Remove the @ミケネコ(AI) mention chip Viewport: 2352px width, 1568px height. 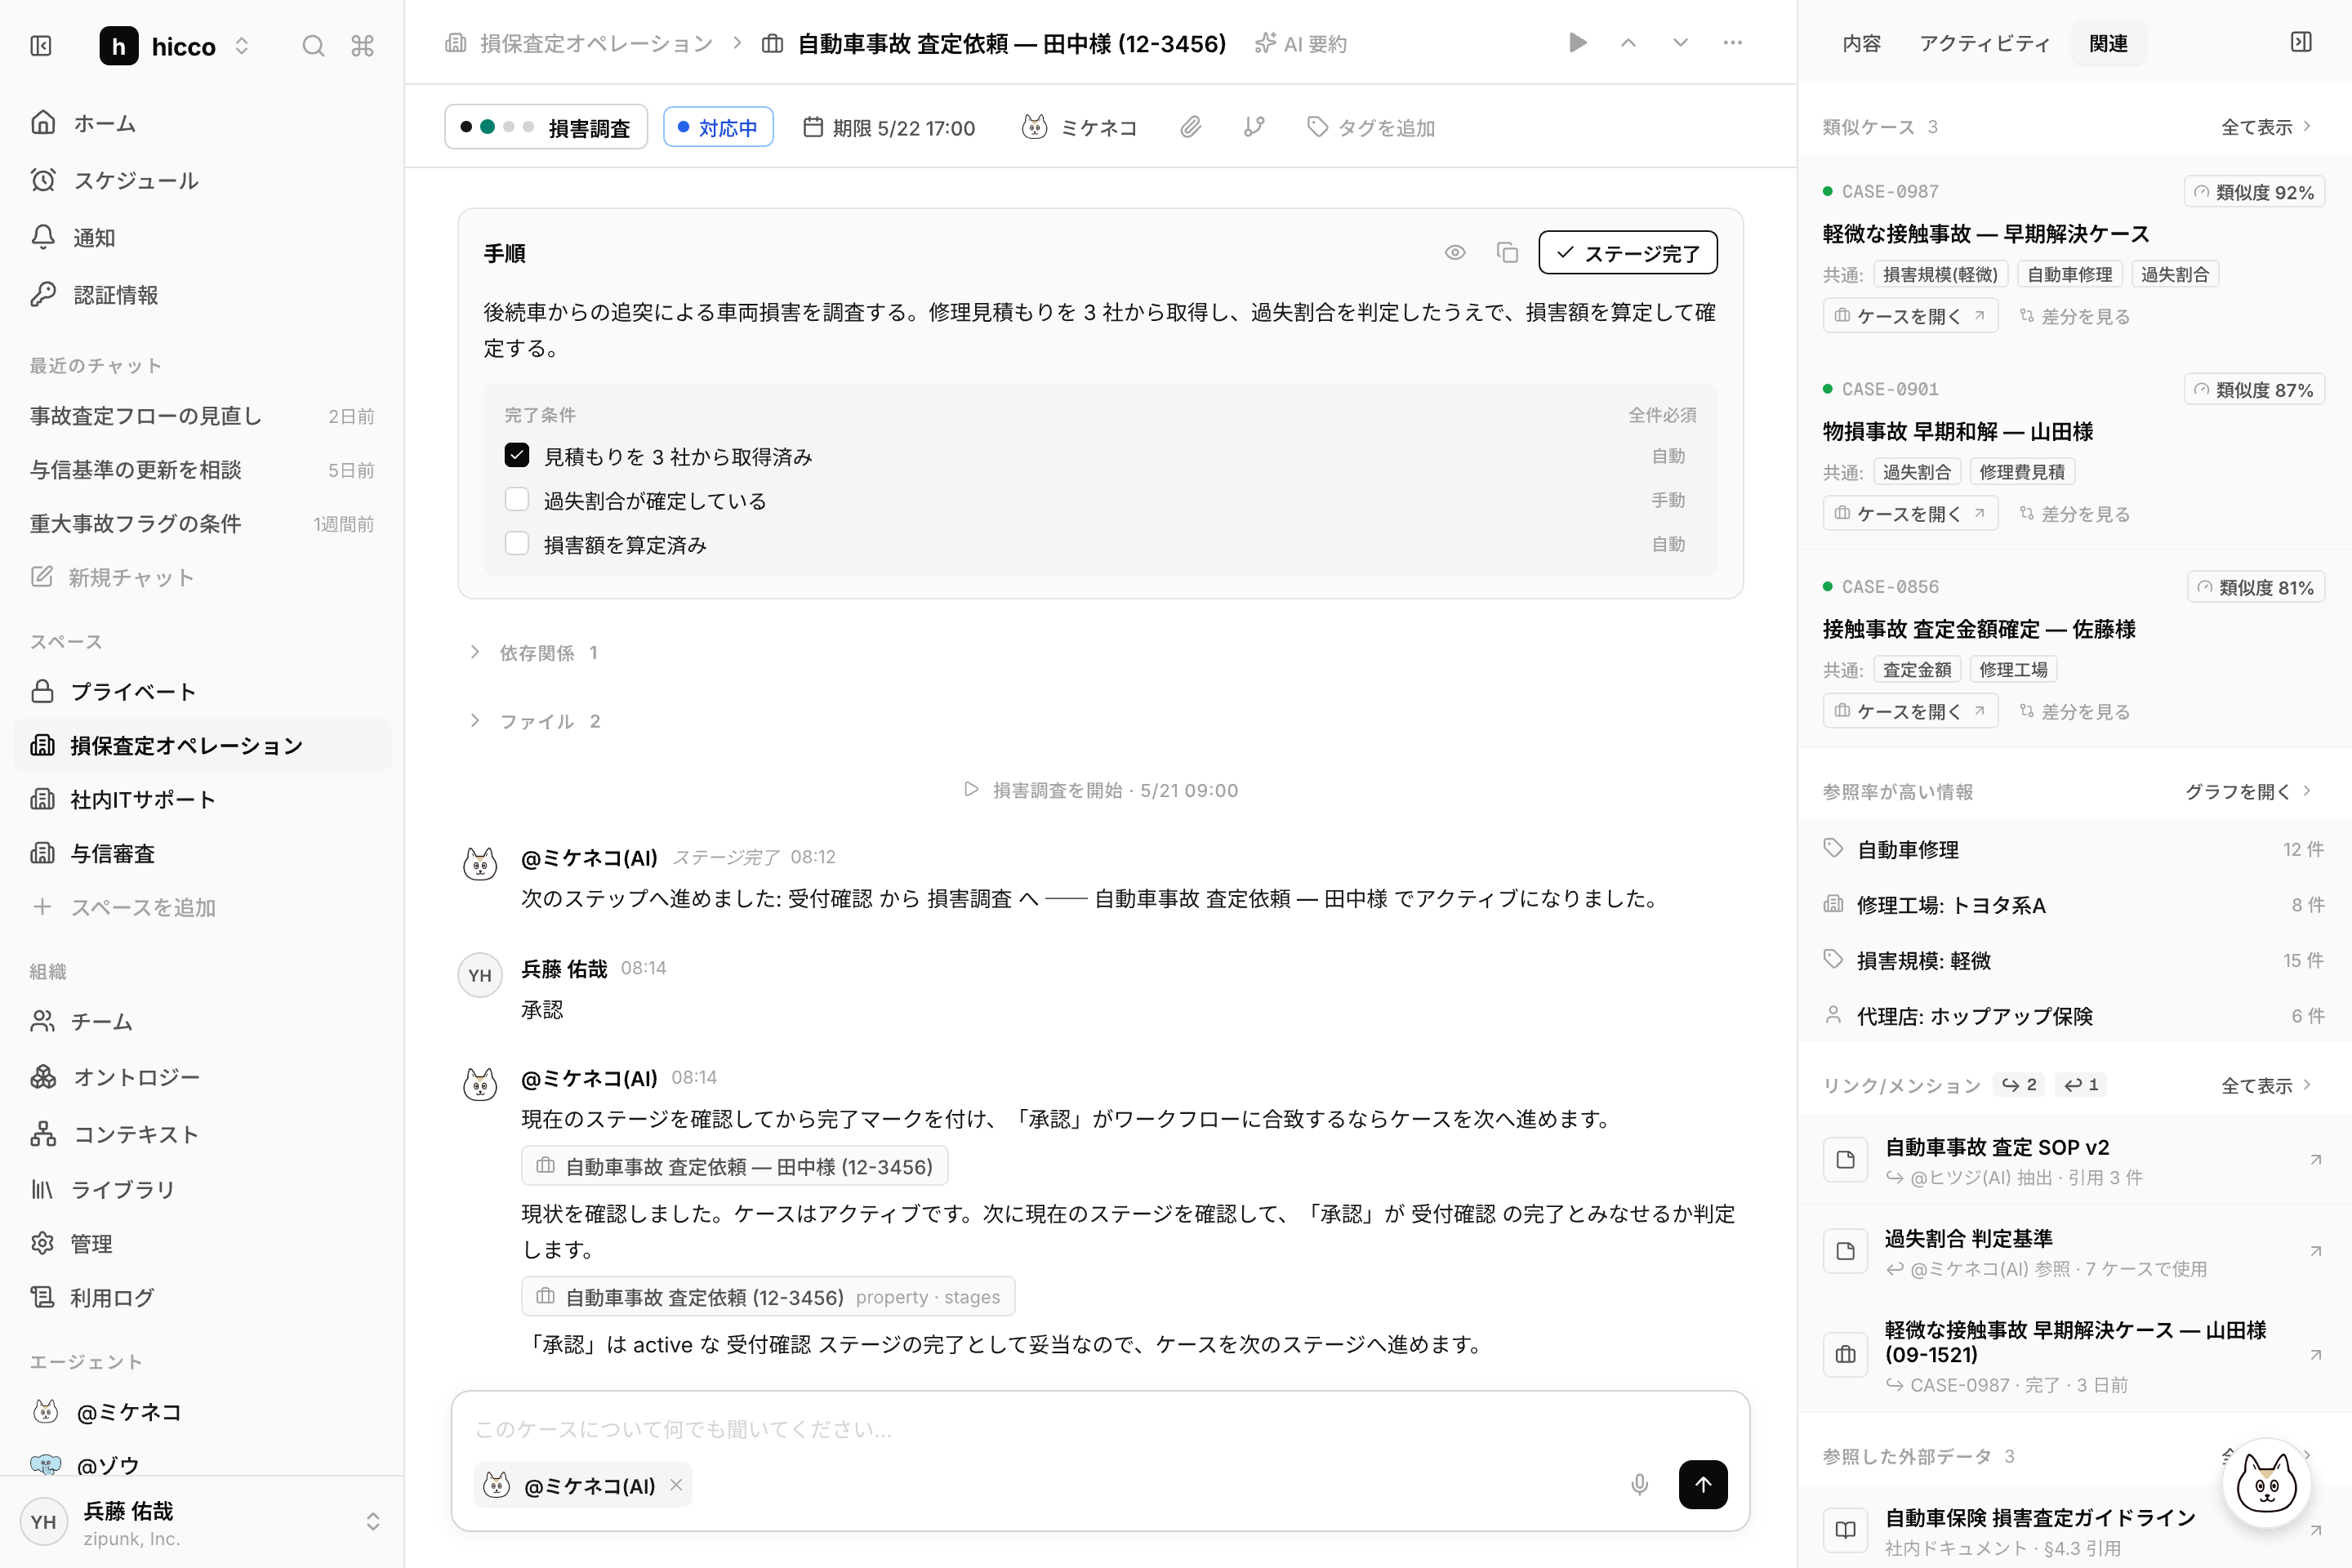[x=676, y=1485]
